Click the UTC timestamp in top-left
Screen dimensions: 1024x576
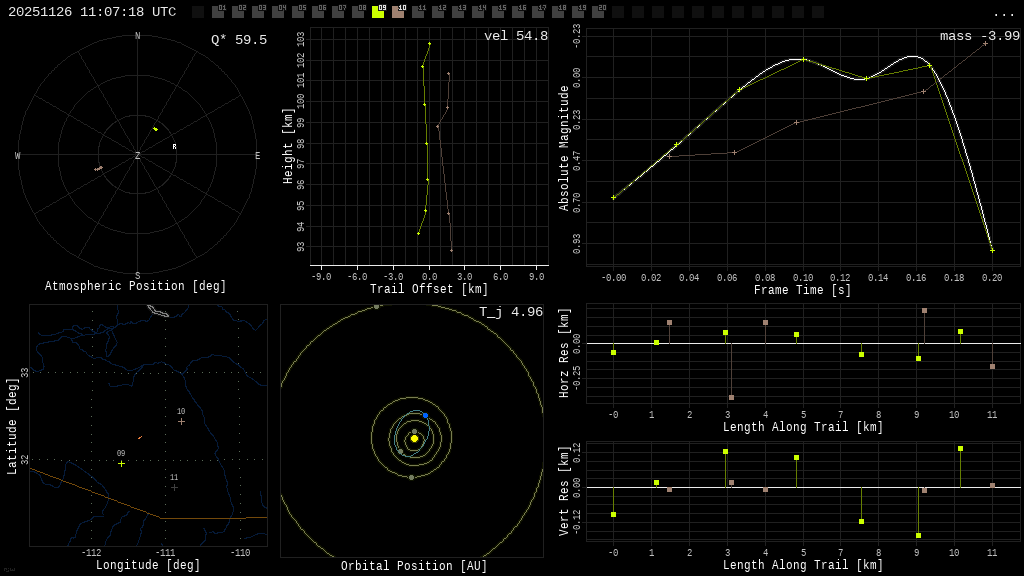click(92, 12)
